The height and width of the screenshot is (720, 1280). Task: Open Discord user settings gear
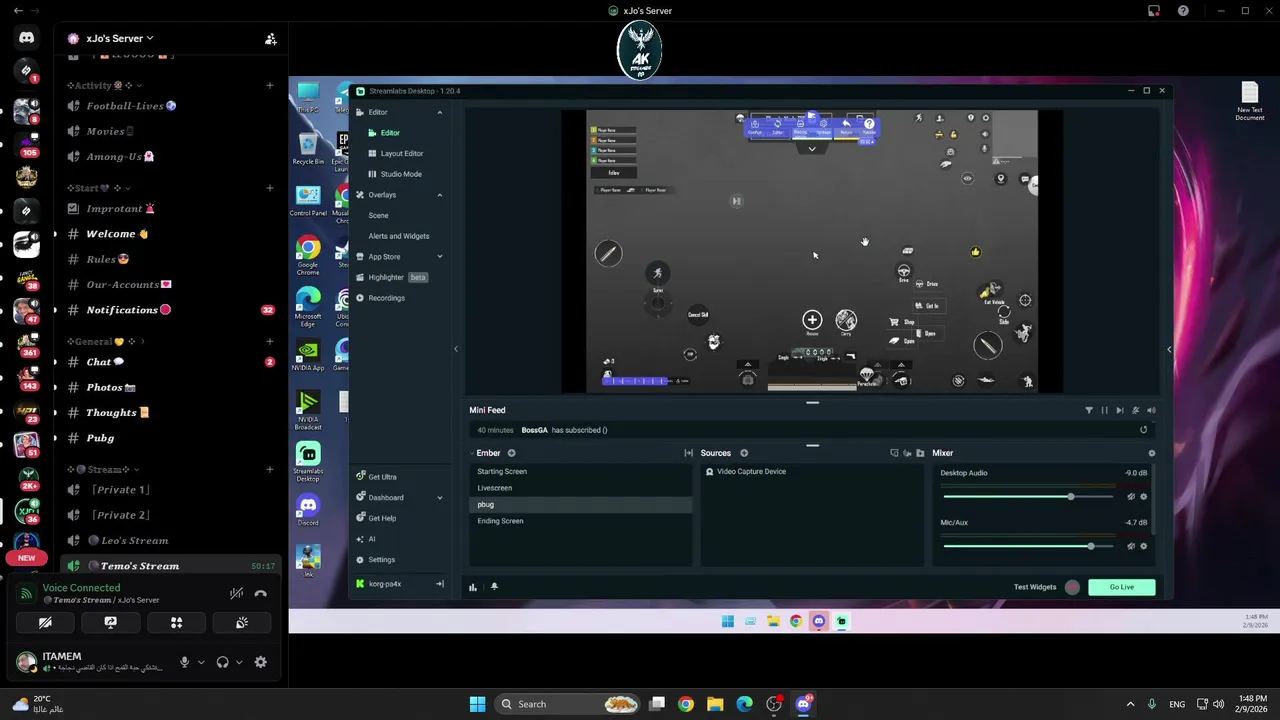coord(261,662)
